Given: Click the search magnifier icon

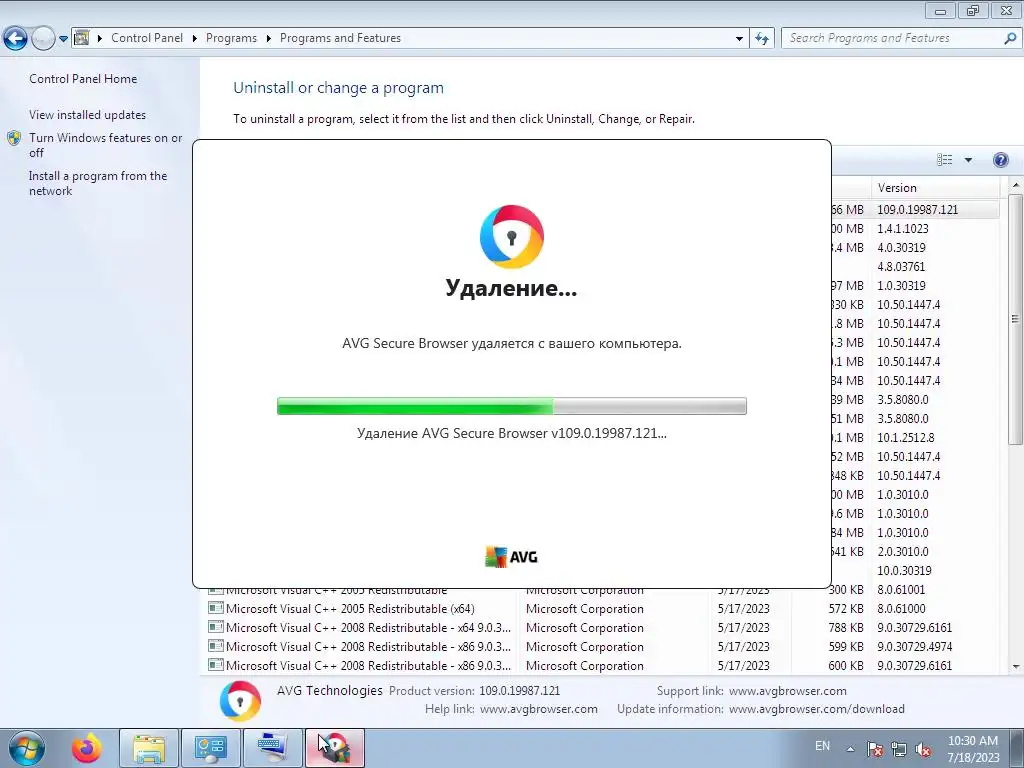Looking at the screenshot, I should (x=1010, y=38).
